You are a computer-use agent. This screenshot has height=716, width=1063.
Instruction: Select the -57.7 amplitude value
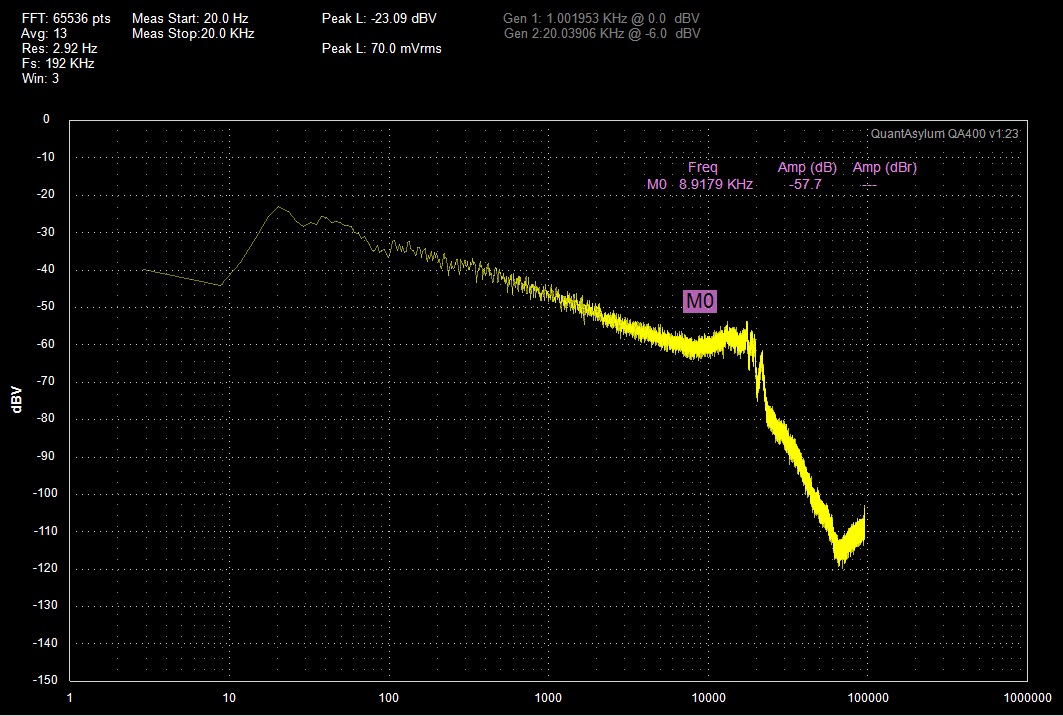(805, 184)
